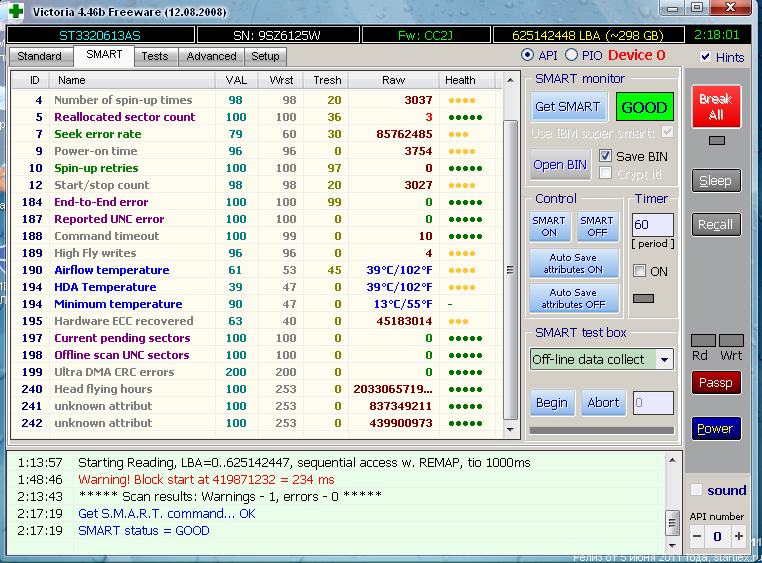Select the Ultra DMA CRC errors row

[257, 372]
